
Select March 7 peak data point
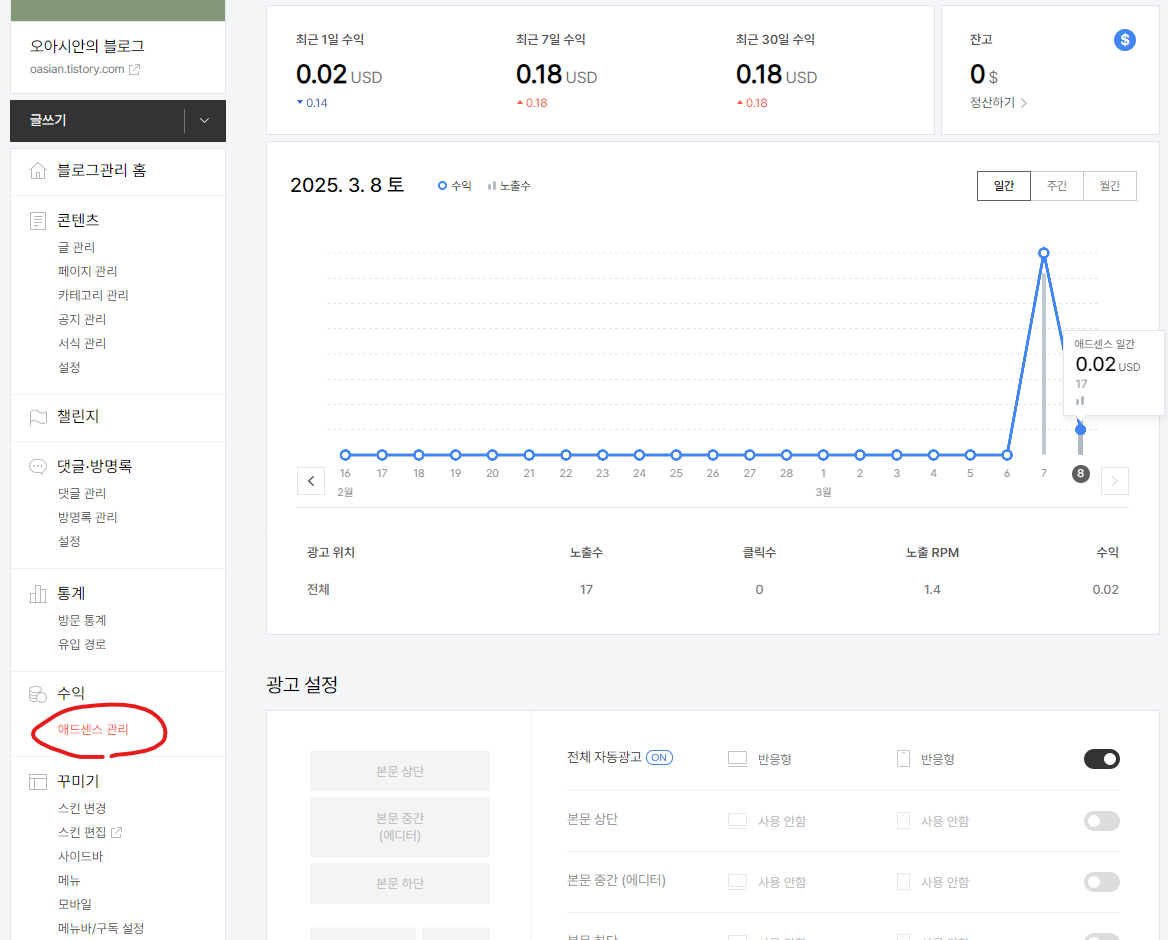click(1044, 253)
